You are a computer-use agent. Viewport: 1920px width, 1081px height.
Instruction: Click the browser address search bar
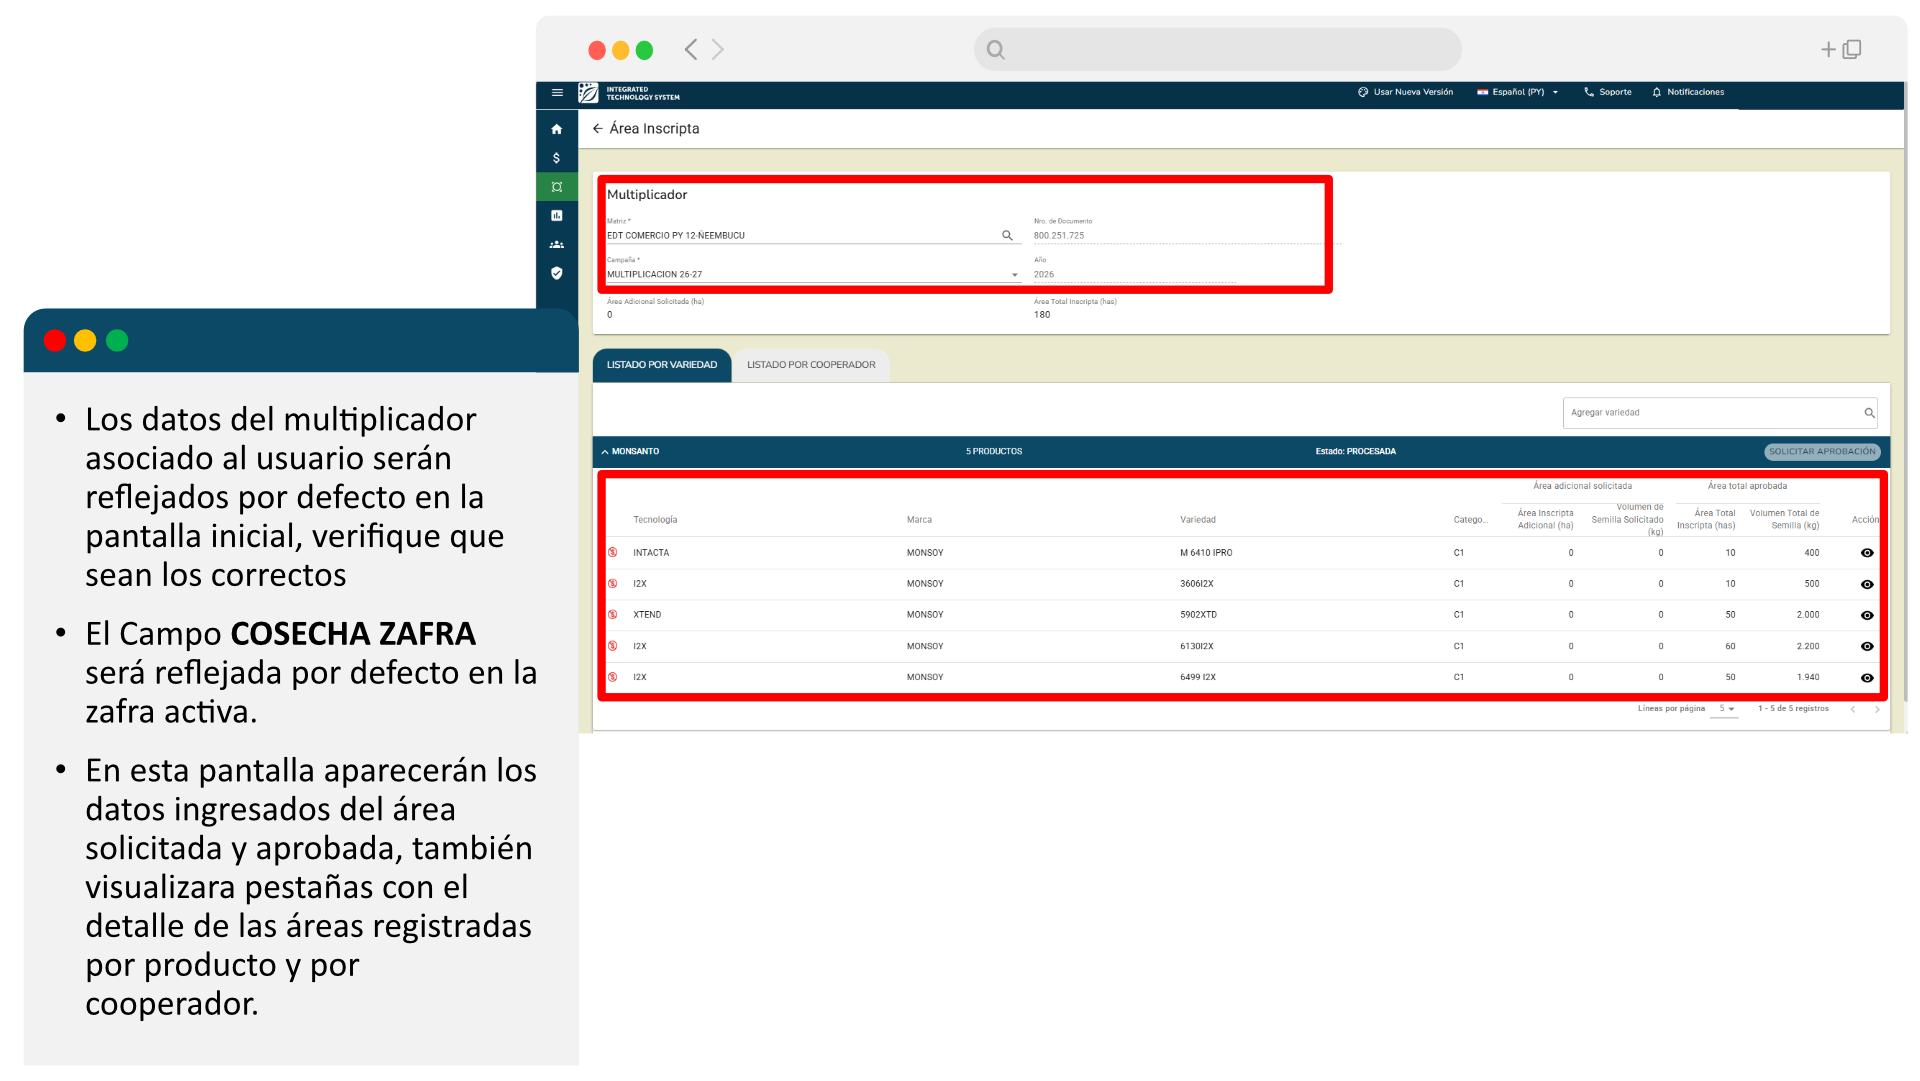(1218, 50)
